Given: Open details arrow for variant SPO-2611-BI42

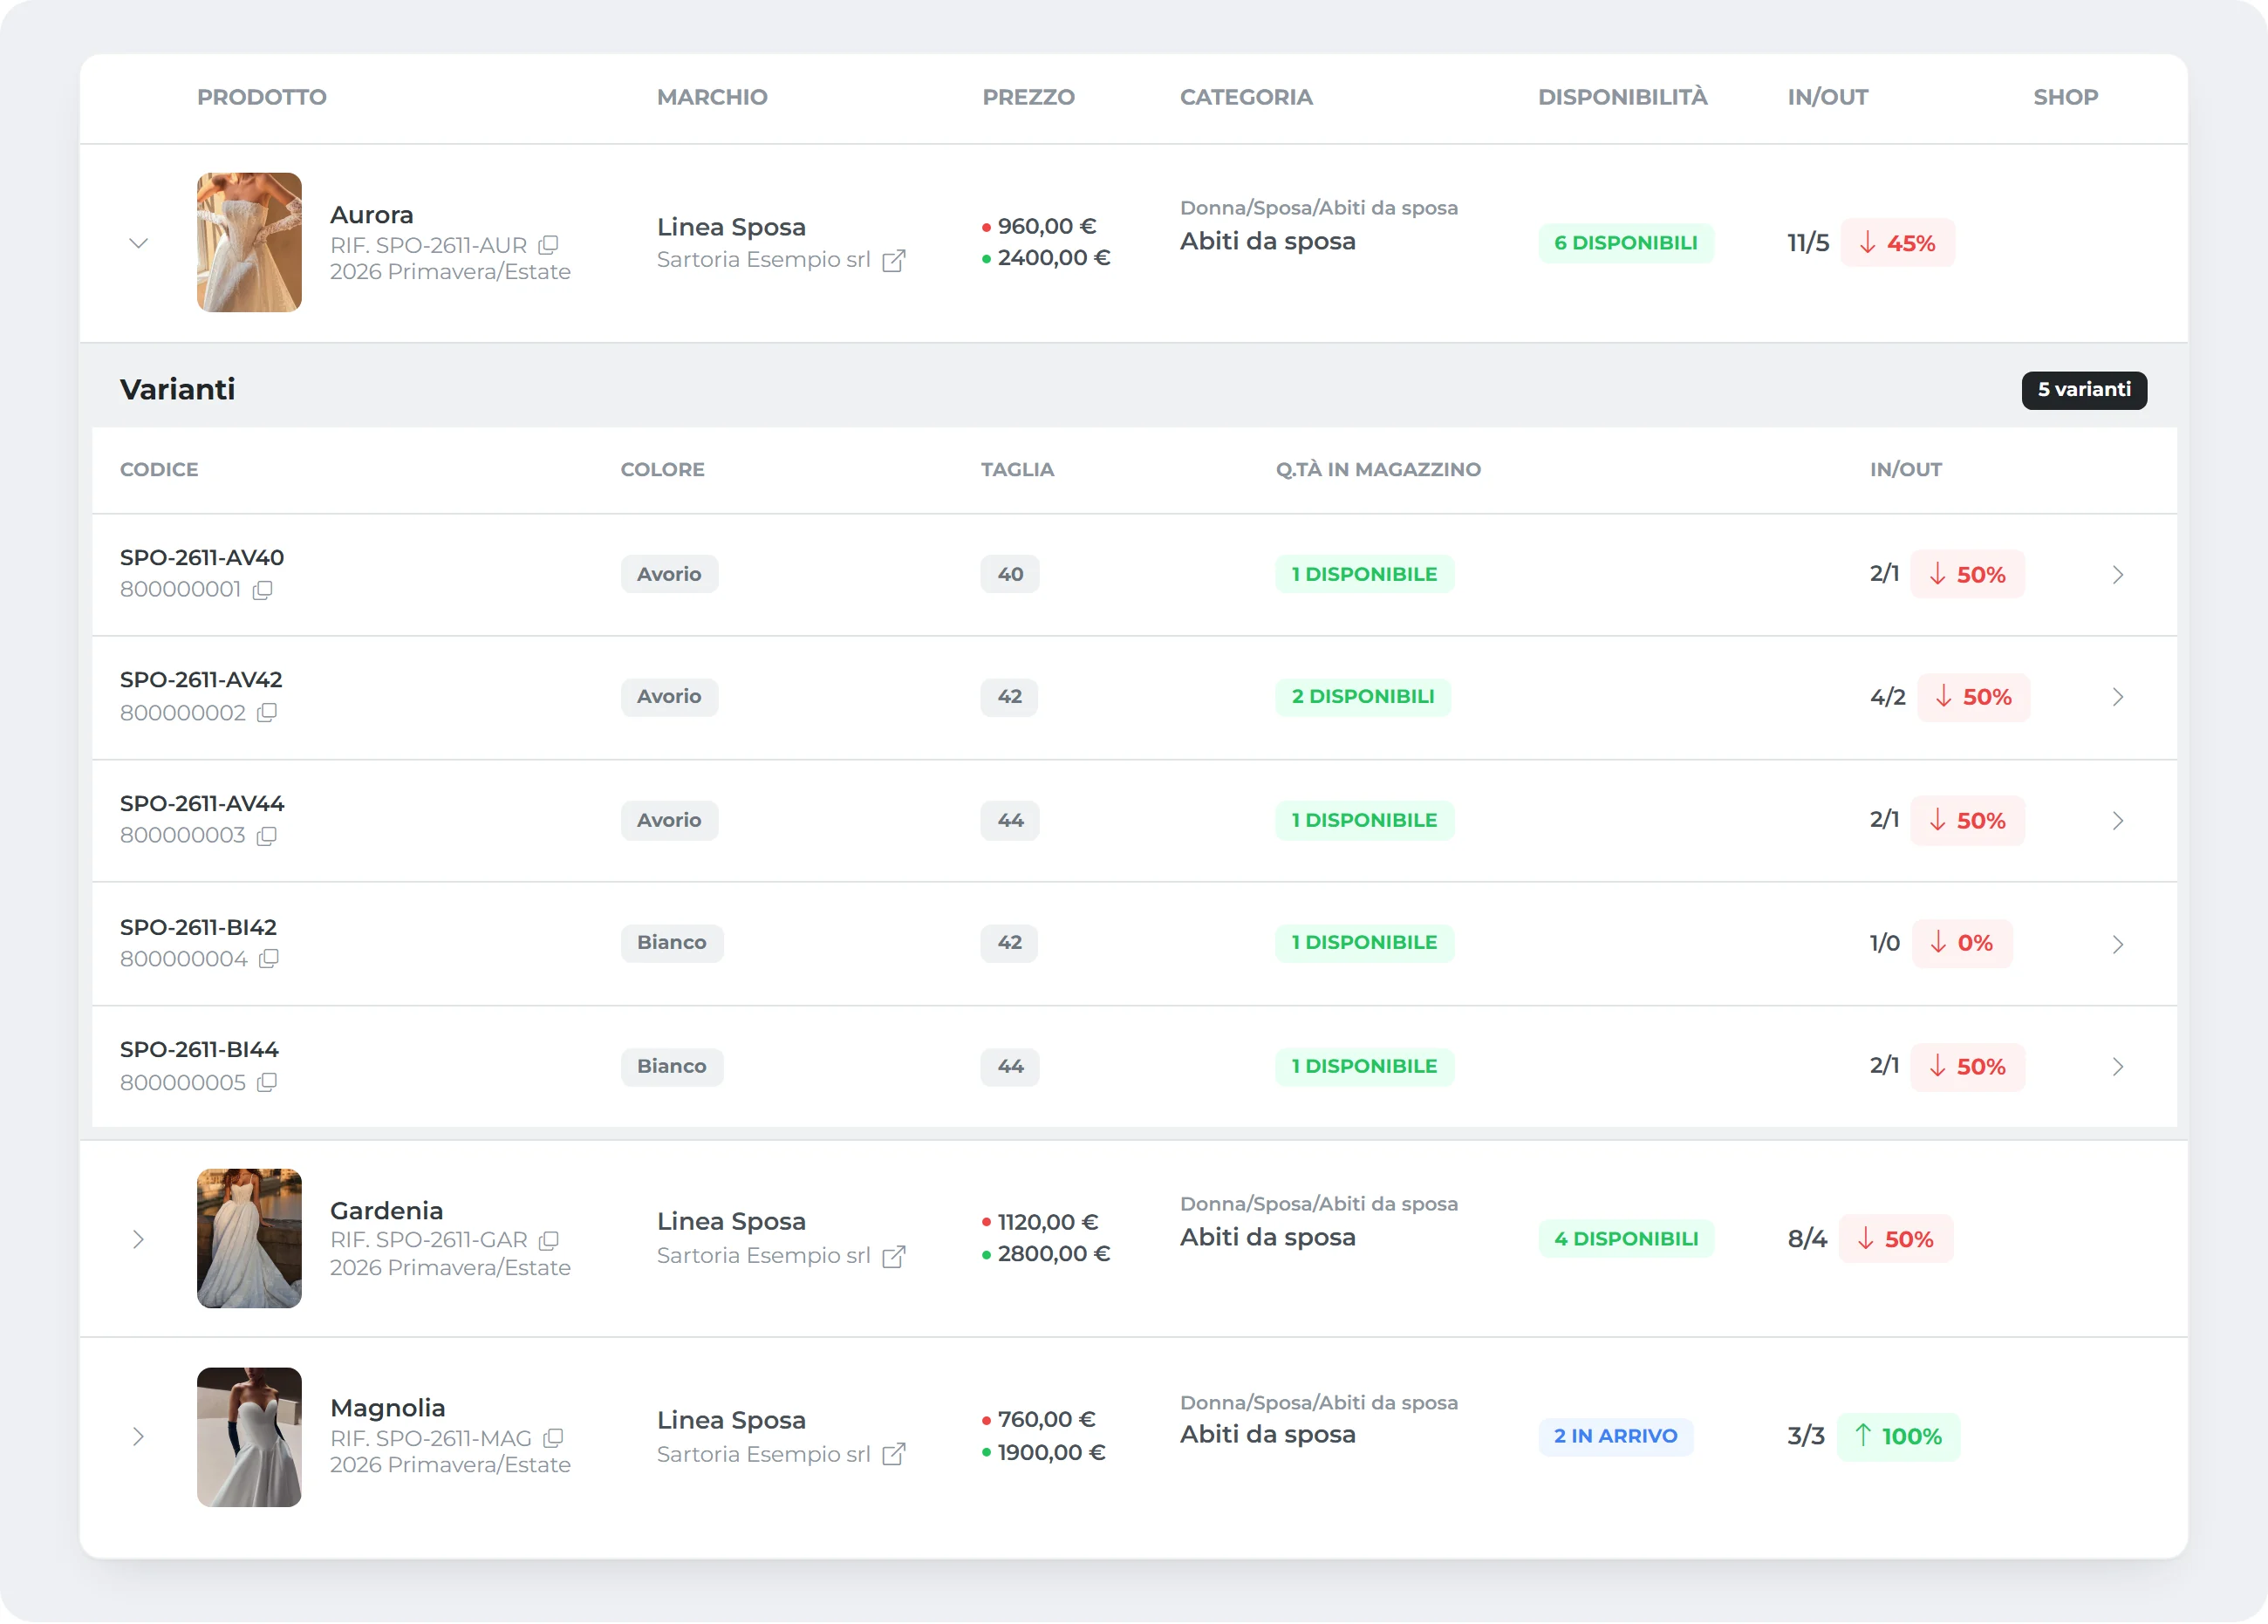Looking at the screenshot, I should click(2117, 944).
